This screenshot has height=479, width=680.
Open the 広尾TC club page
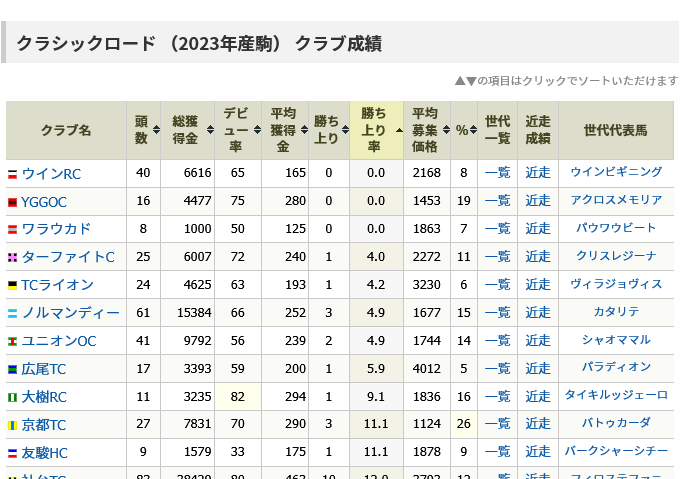[x=43, y=370]
